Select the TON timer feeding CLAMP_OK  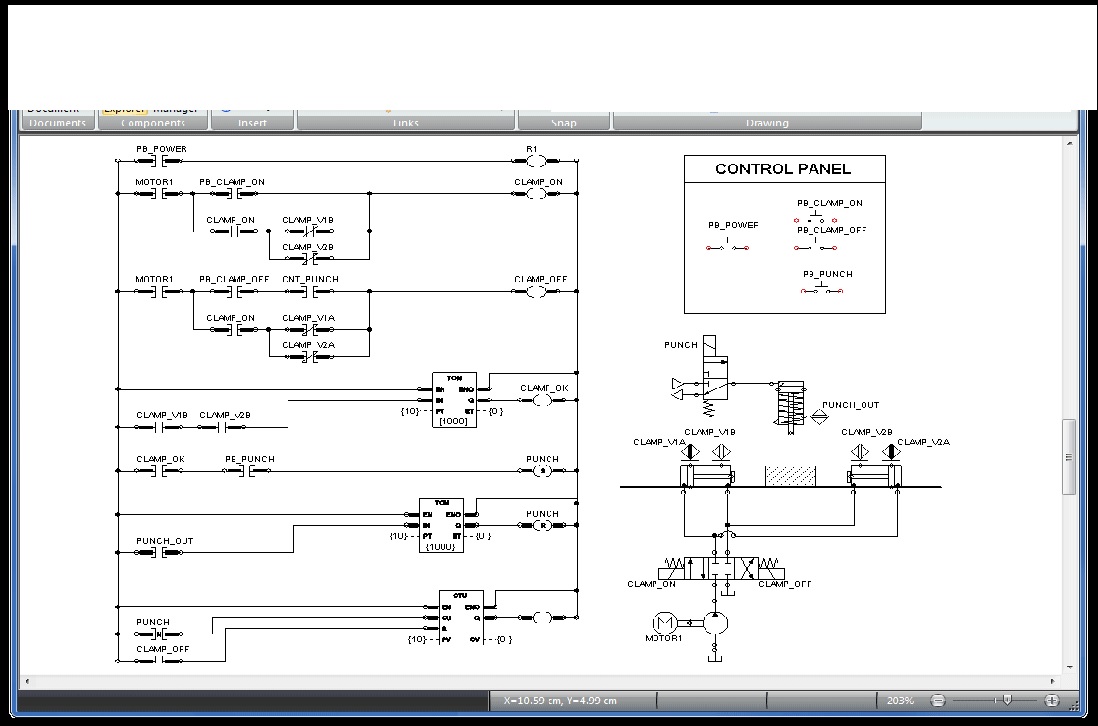click(x=454, y=400)
